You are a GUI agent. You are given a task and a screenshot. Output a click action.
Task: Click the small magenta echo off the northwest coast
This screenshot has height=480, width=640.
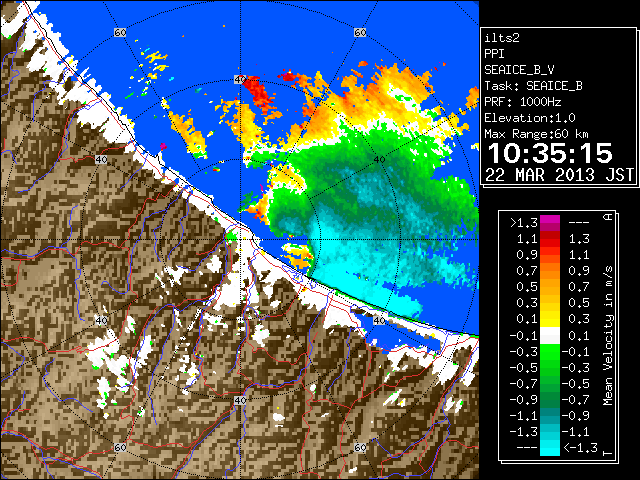163,146
